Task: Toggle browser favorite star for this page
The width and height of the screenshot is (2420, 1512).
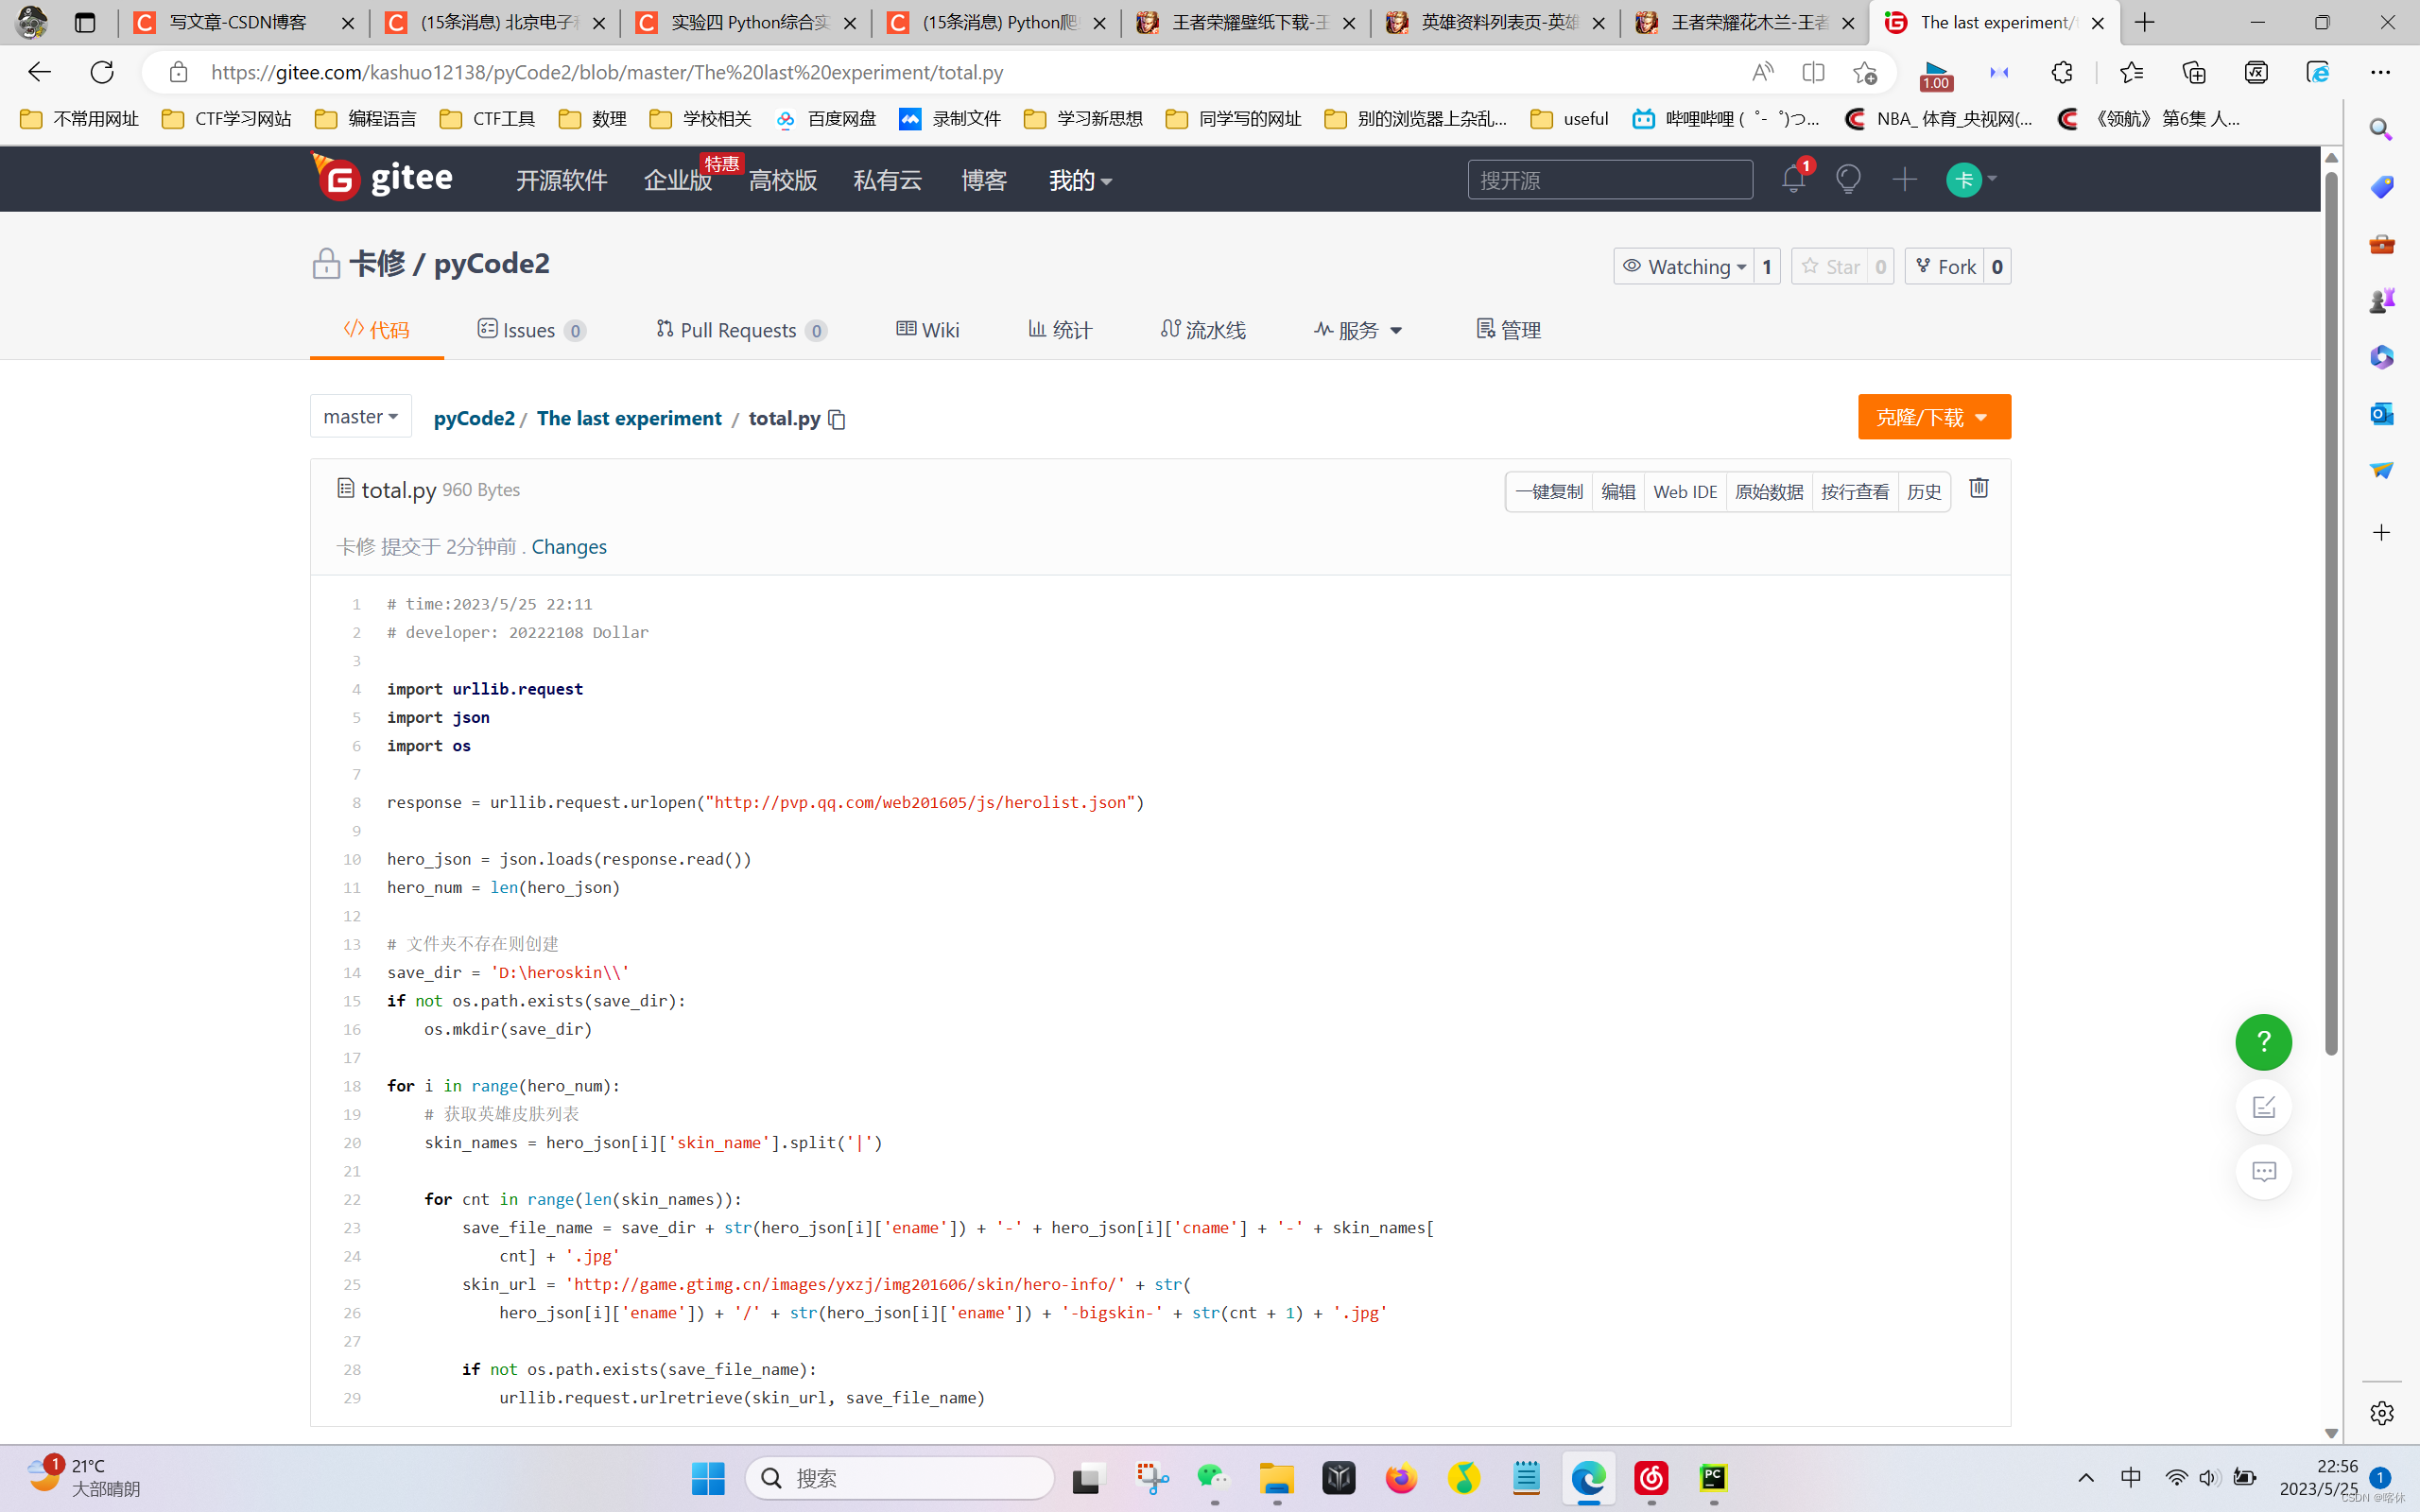Action: pyautogui.click(x=1864, y=72)
